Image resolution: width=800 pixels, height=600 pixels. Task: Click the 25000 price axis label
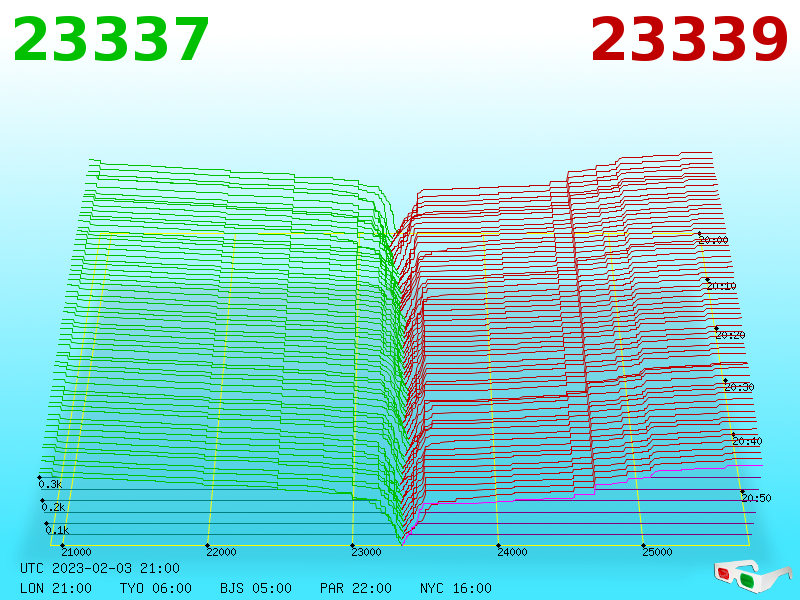pyautogui.click(x=657, y=552)
